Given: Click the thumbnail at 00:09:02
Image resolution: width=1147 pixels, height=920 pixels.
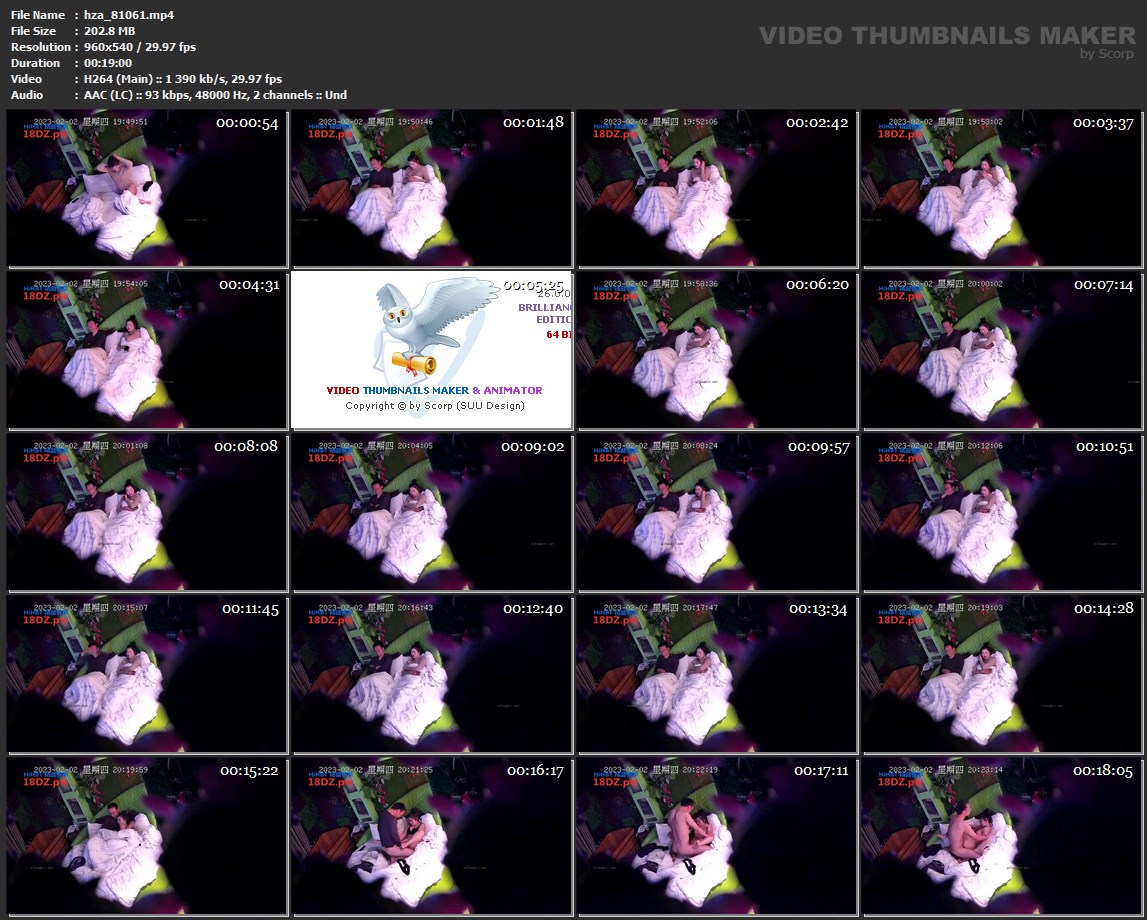Looking at the screenshot, I should tap(431, 513).
